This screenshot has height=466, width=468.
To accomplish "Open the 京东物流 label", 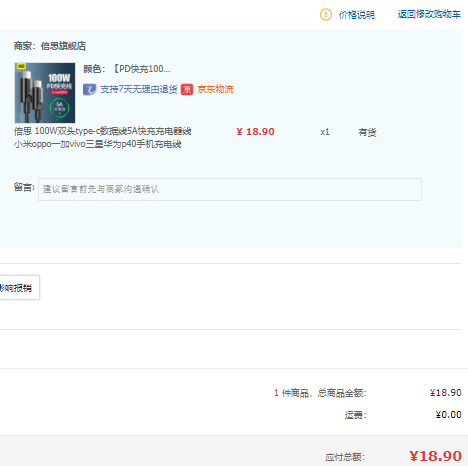I will tap(215, 89).
